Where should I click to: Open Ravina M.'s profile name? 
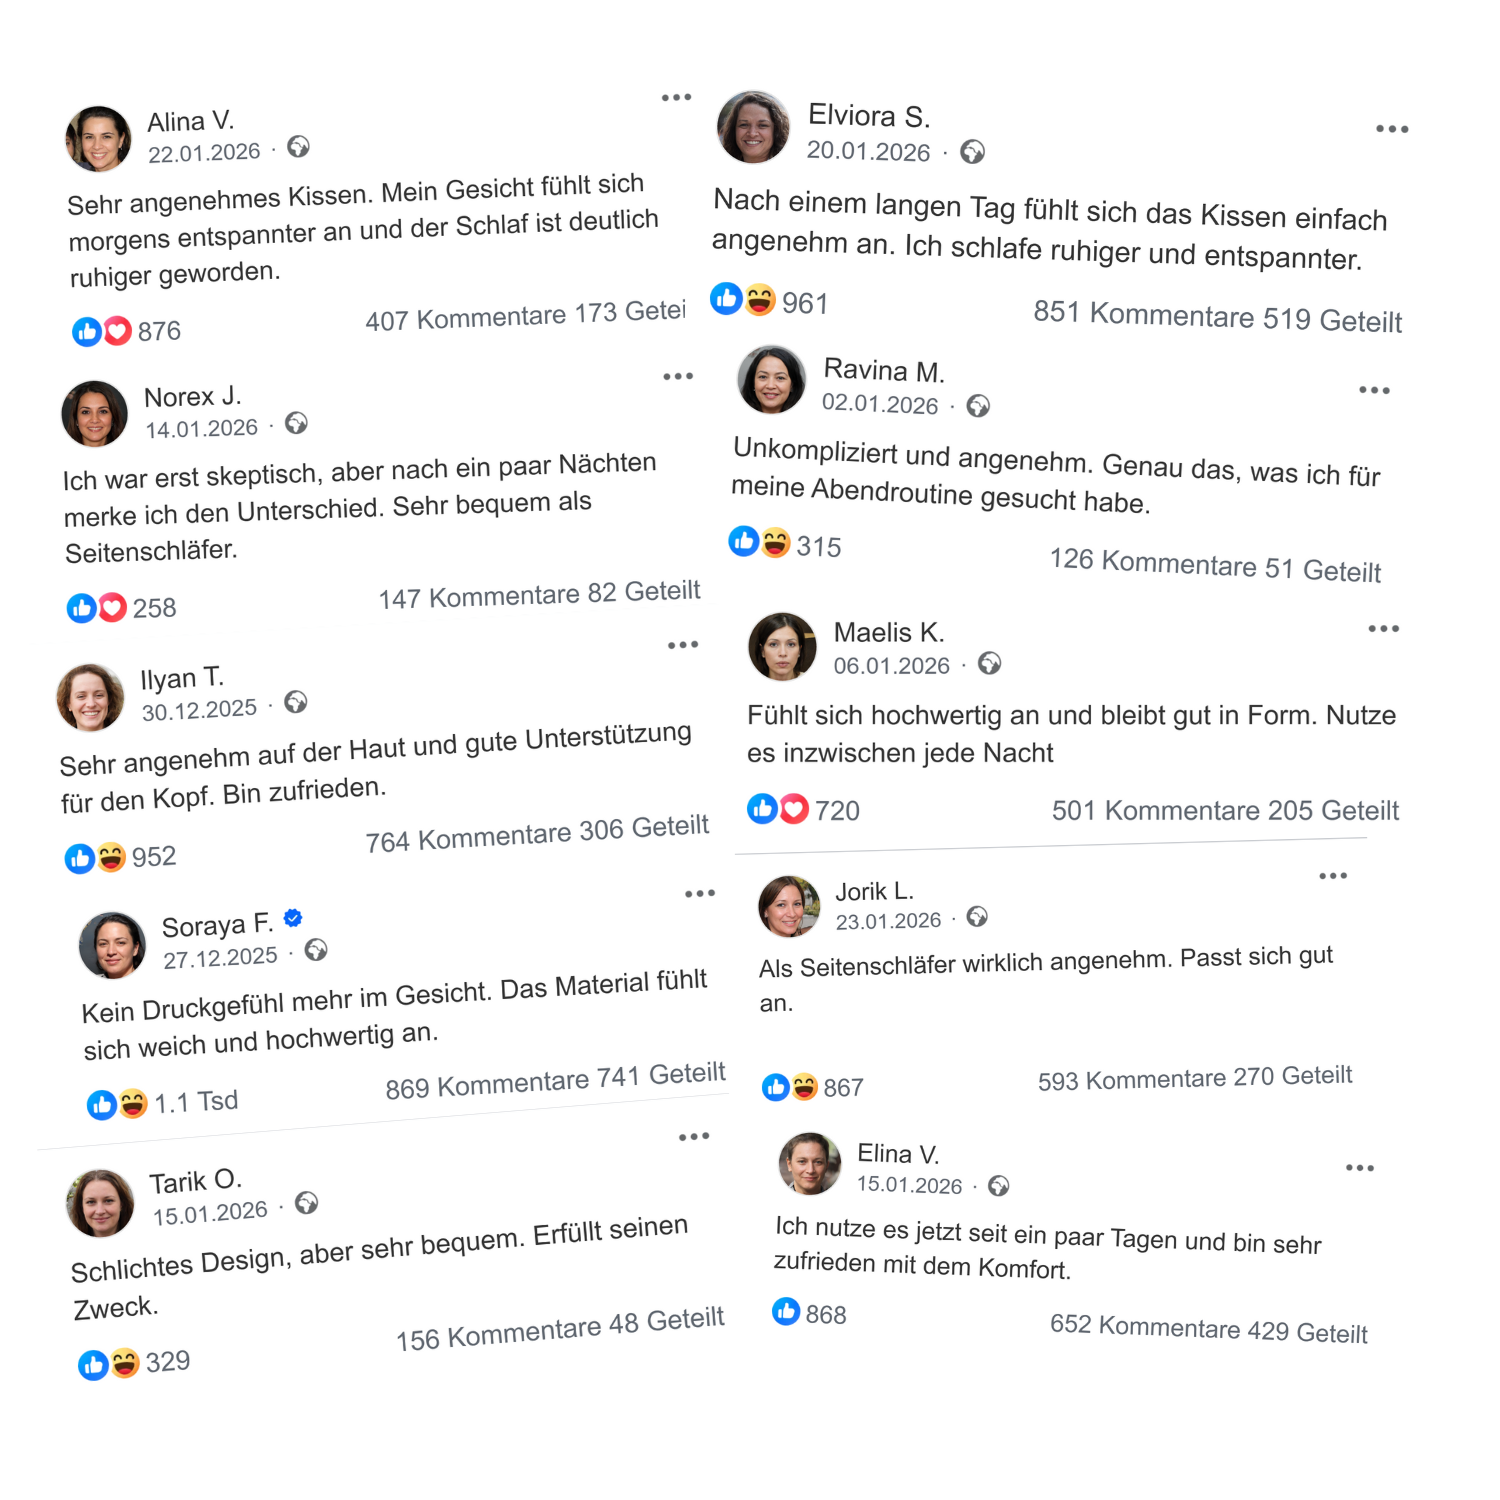[884, 371]
